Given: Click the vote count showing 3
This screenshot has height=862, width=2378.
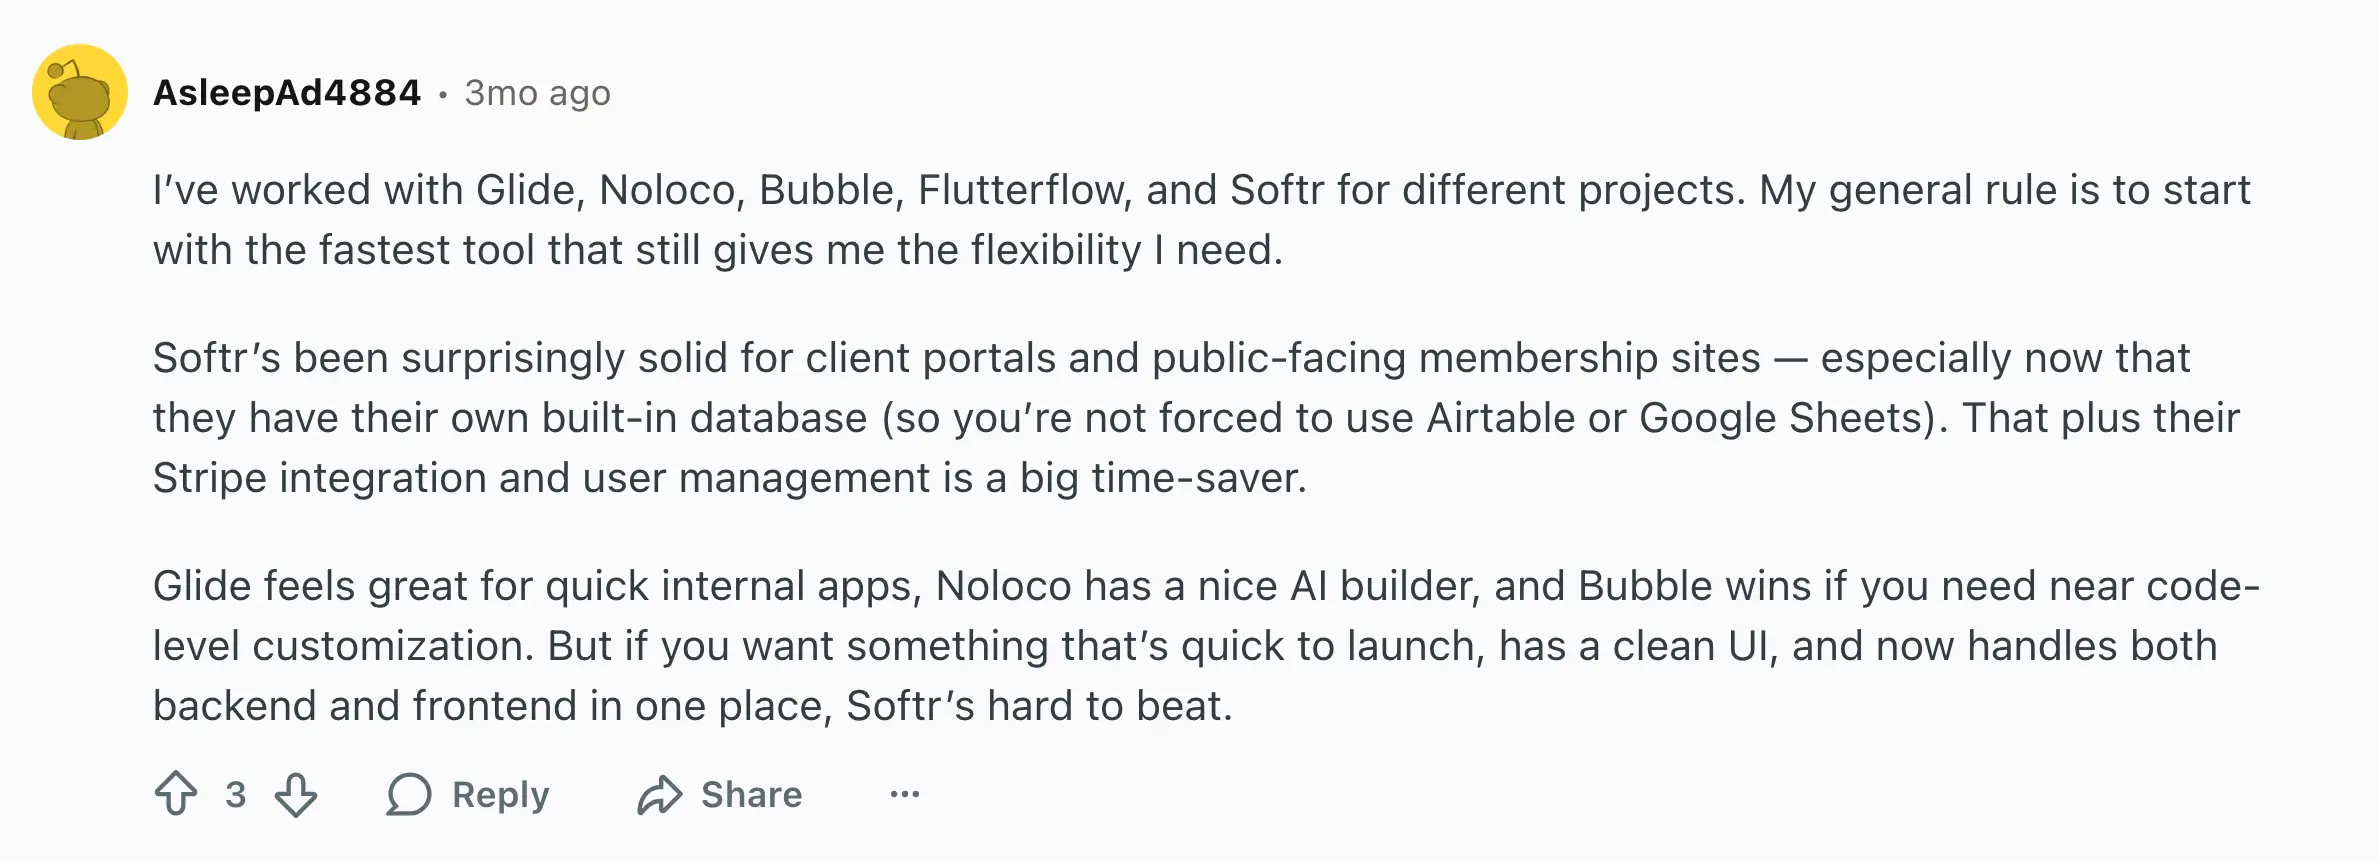Looking at the screenshot, I should (x=237, y=794).
